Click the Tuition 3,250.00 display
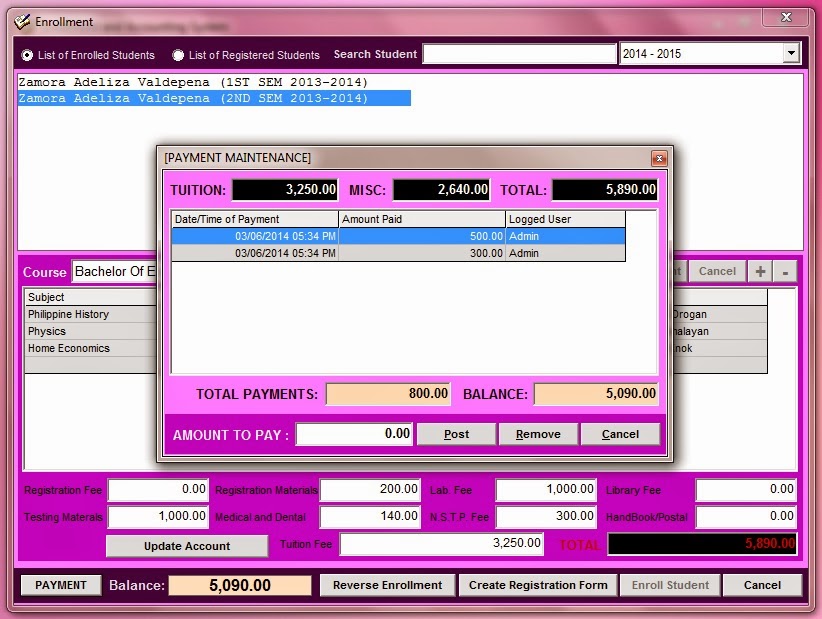Viewport: 822px width, 619px height. pos(285,190)
